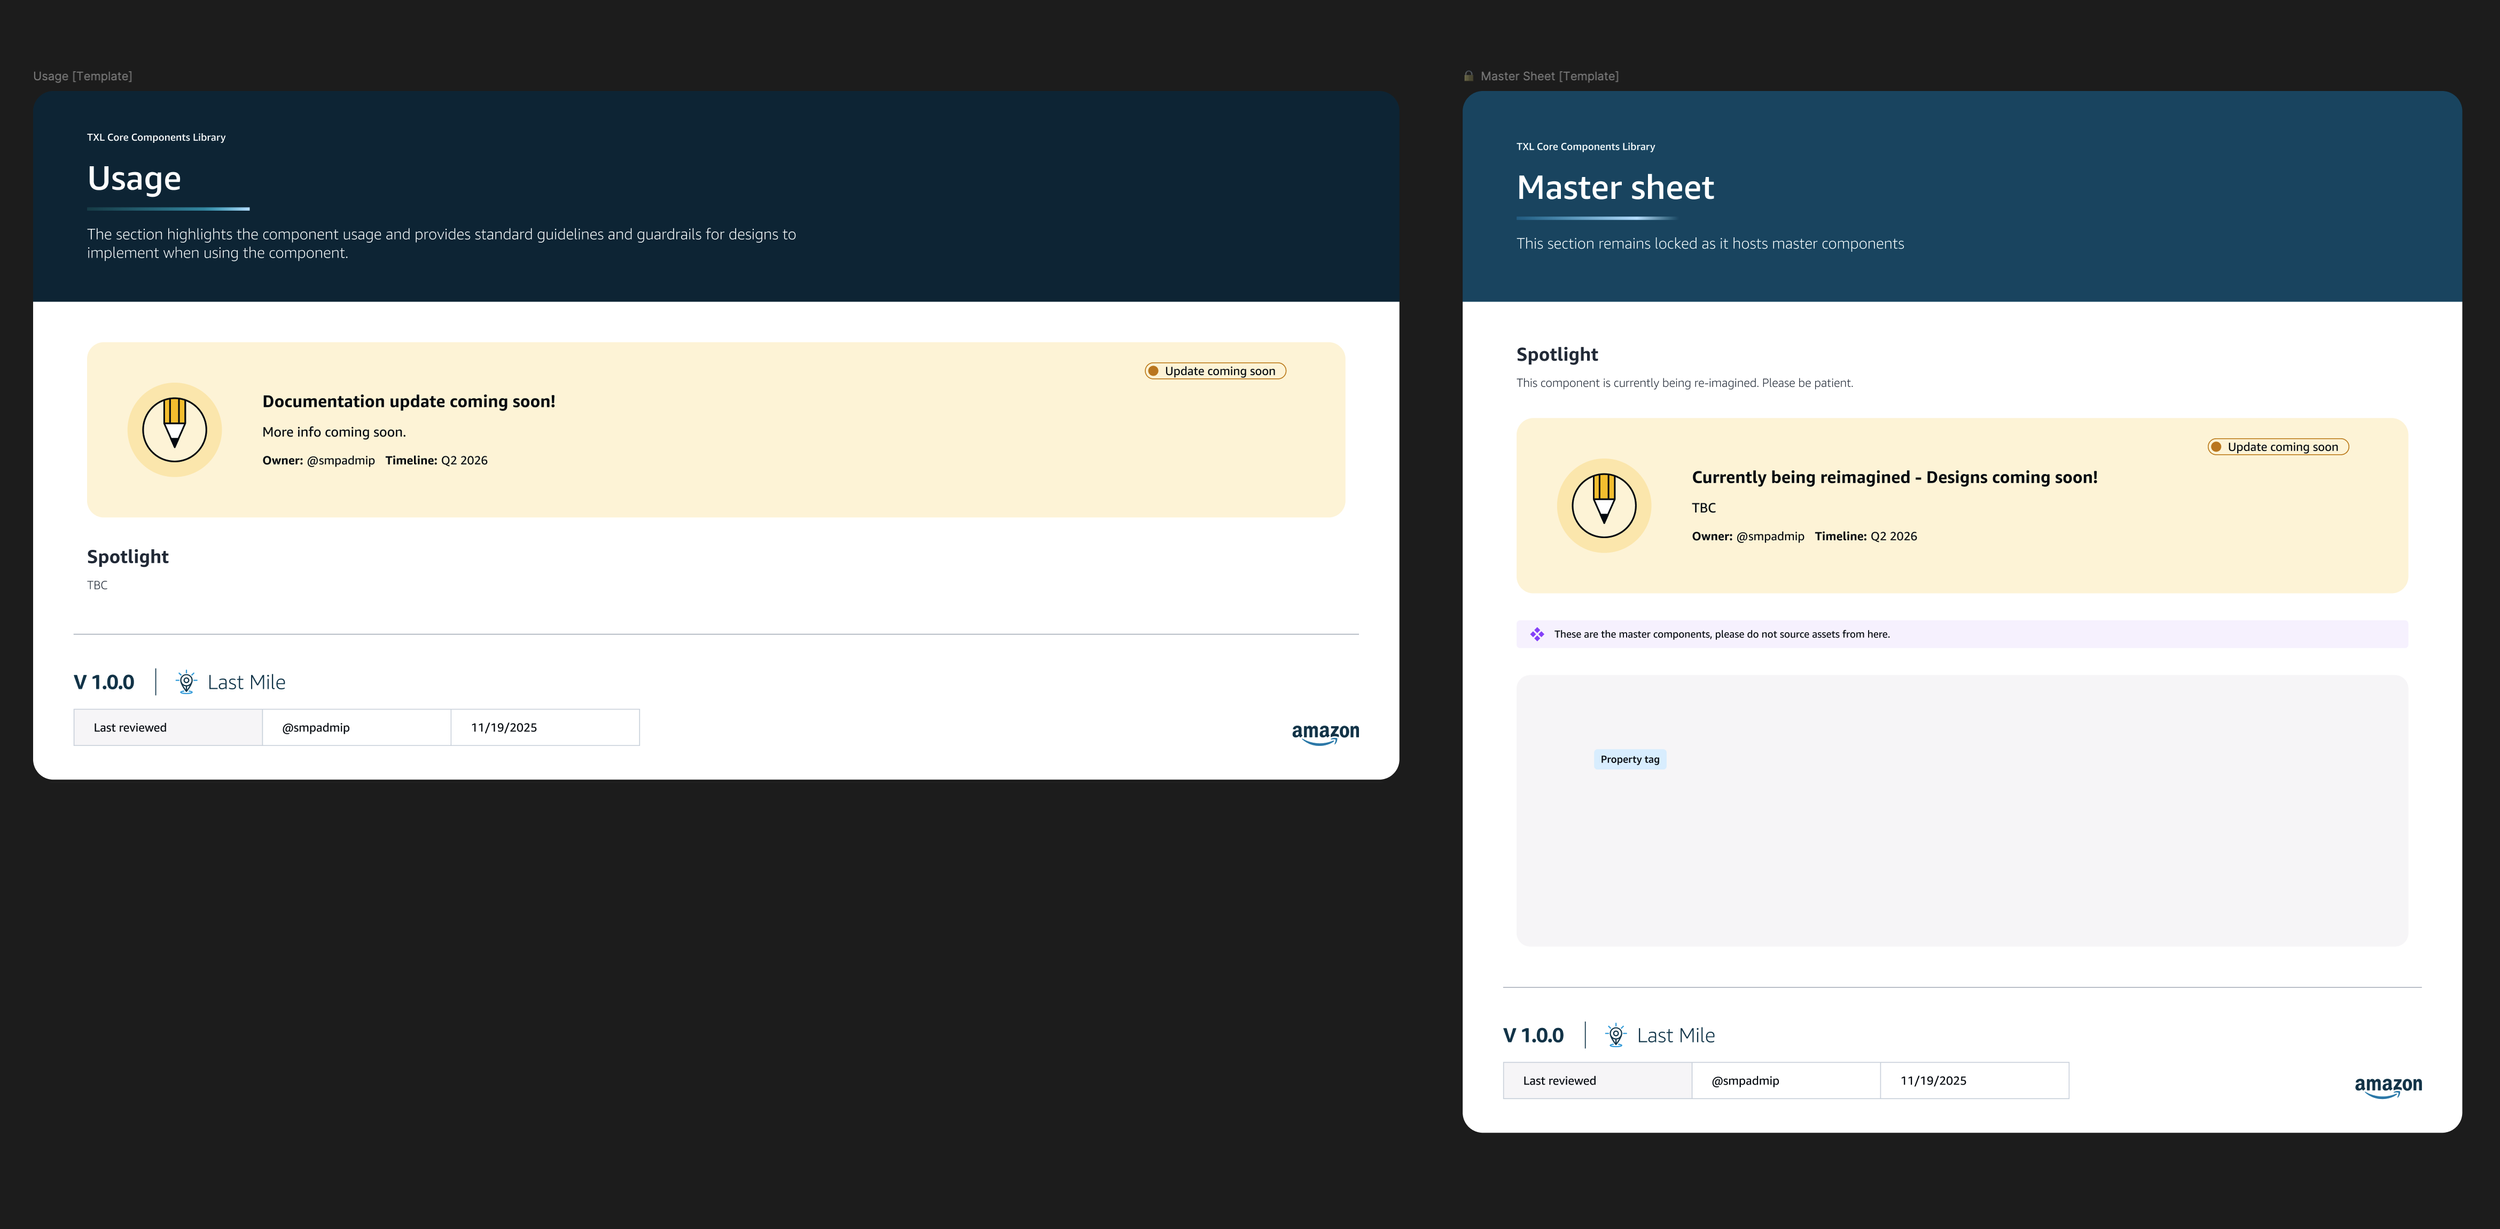Image resolution: width=2500 pixels, height=1229 pixels.
Task: Select More info coming soon. text
Action: (x=334, y=432)
